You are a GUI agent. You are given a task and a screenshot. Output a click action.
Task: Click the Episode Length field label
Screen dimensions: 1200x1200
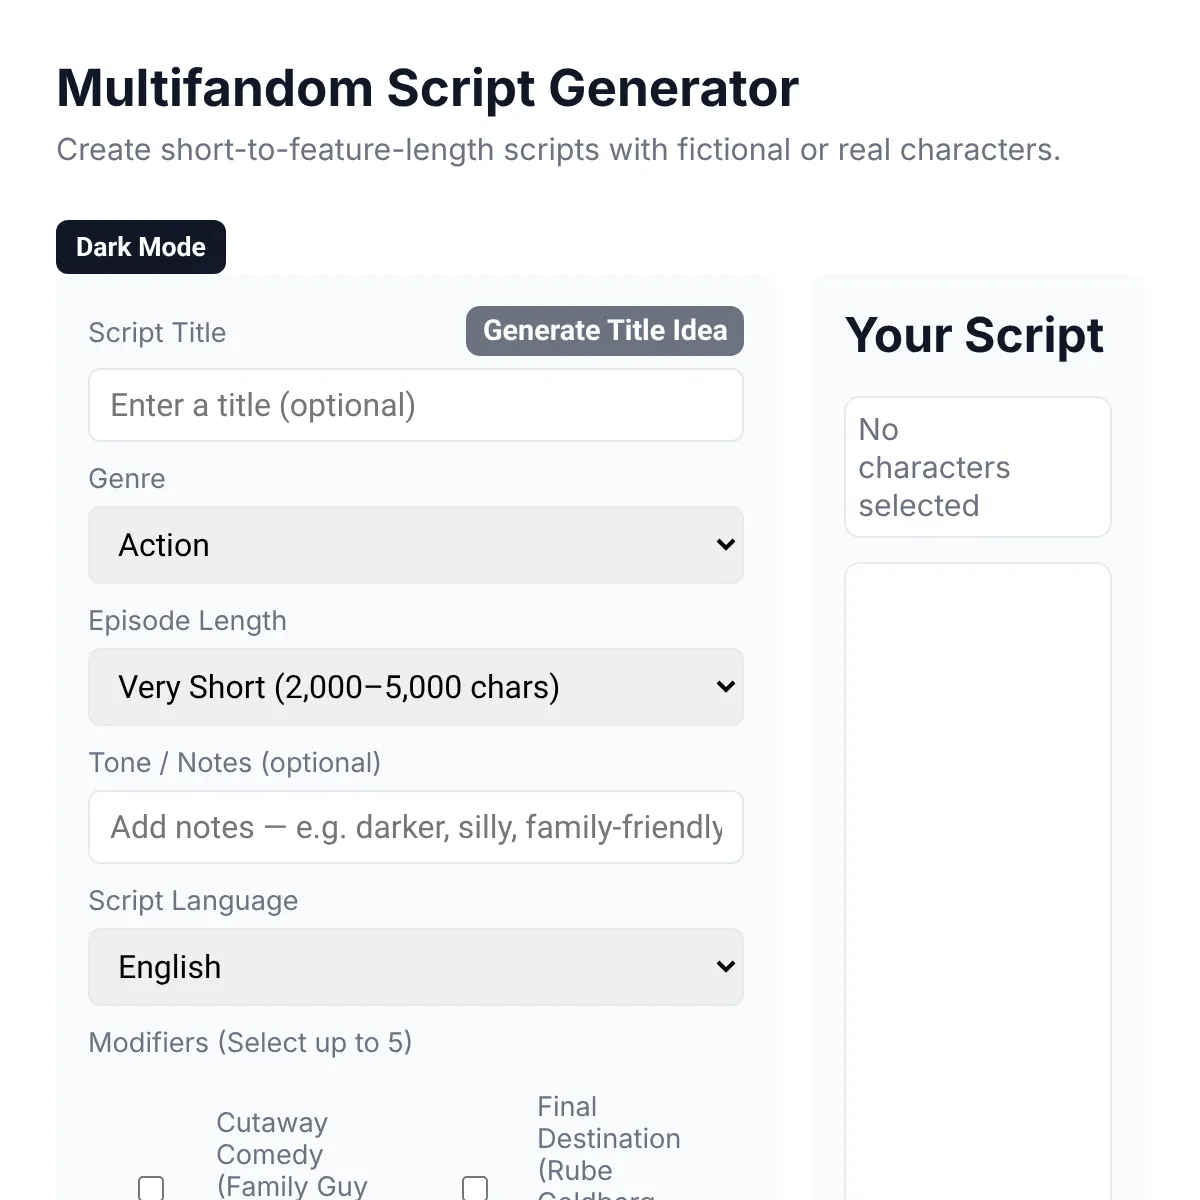(x=187, y=621)
